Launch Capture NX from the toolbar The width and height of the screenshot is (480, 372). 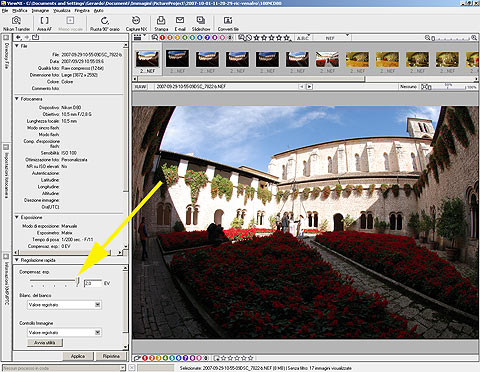pyautogui.click(x=136, y=24)
